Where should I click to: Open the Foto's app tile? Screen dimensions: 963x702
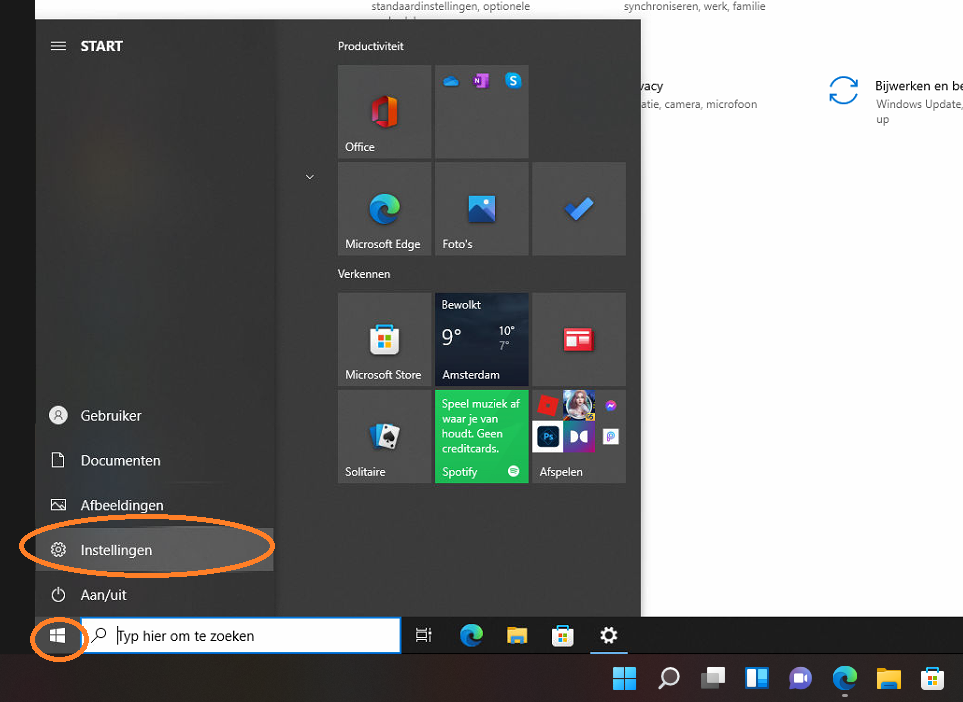point(481,209)
